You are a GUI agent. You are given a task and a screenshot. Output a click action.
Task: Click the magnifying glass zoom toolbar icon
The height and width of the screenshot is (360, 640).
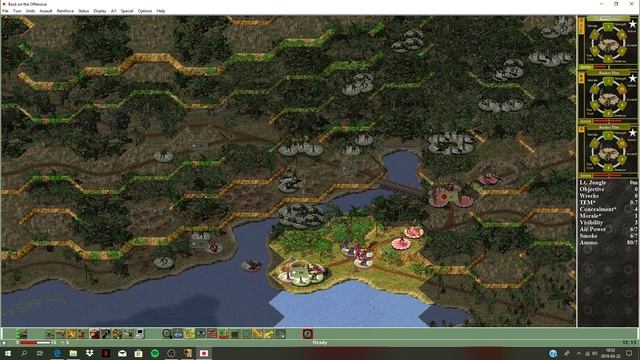[x=167, y=334]
